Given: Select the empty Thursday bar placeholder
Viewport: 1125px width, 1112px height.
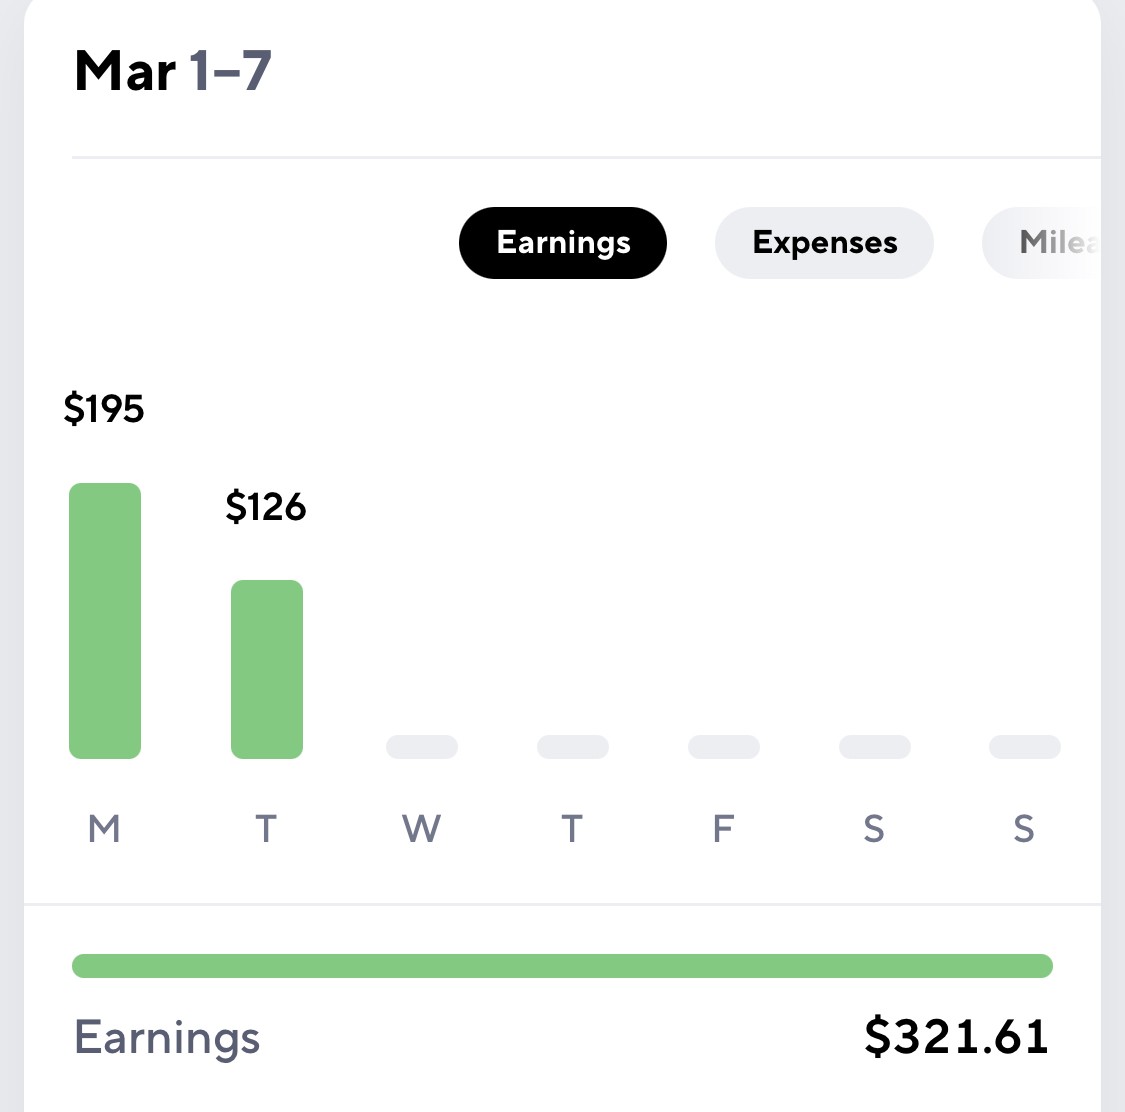Looking at the screenshot, I should [573, 747].
